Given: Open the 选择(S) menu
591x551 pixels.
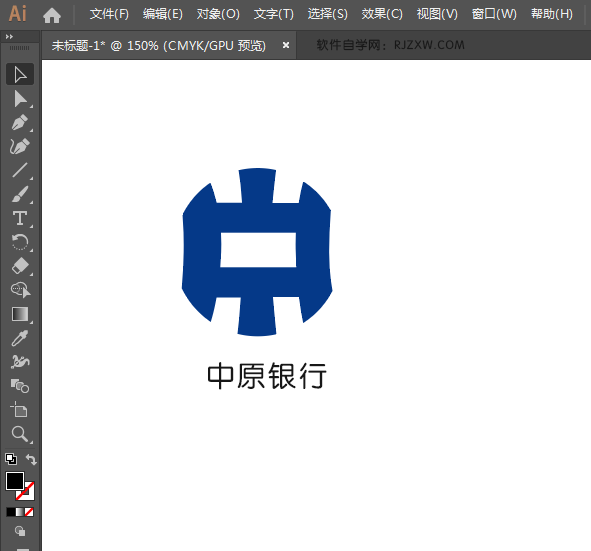Looking at the screenshot, I should coord(328,14).
